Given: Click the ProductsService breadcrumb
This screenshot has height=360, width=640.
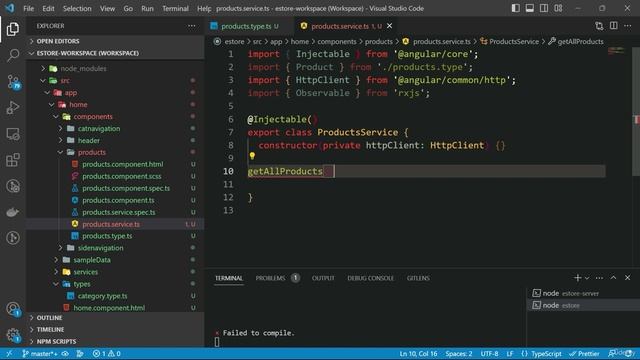Looking at the screenshot, I should 509,41.
